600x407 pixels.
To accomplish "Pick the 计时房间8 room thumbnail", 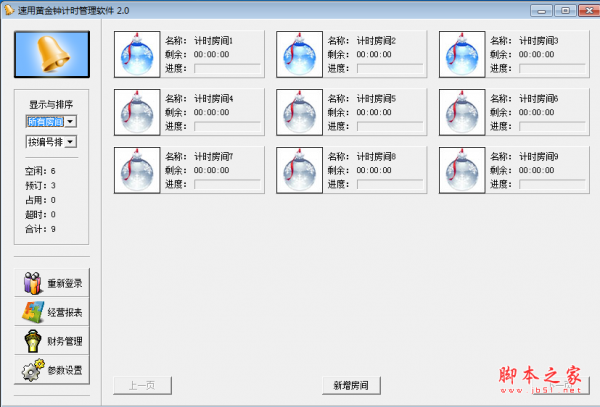I will [x=300, y=171].
